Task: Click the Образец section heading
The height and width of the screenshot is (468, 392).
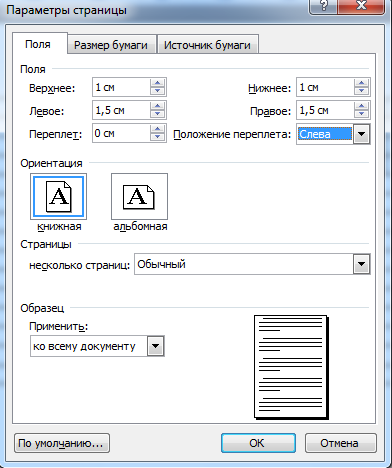Action: tap(42, 308)
